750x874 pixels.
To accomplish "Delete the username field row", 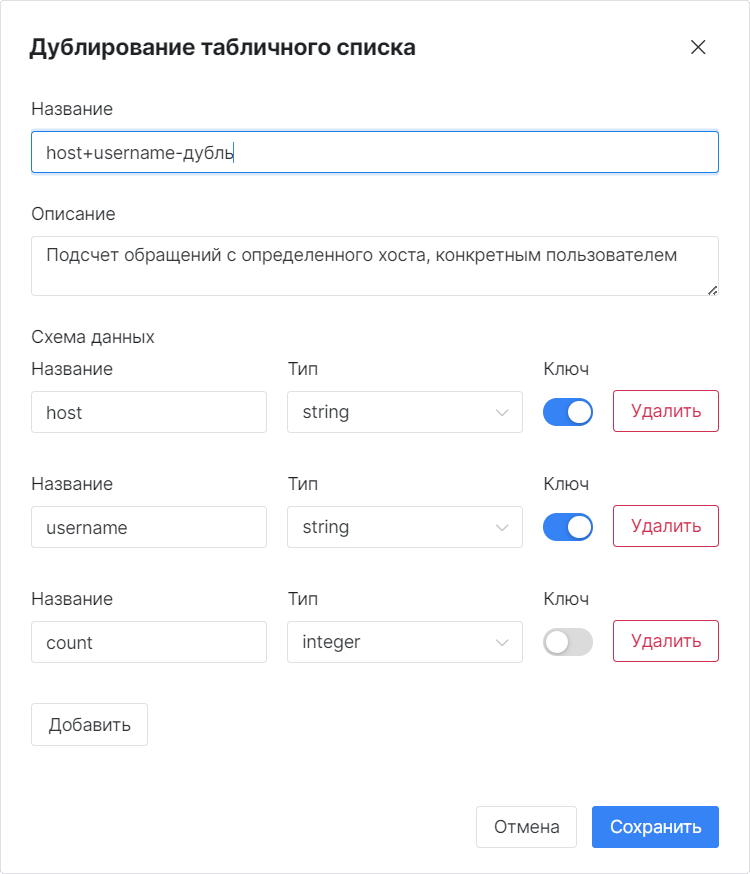I will (666, 526).
